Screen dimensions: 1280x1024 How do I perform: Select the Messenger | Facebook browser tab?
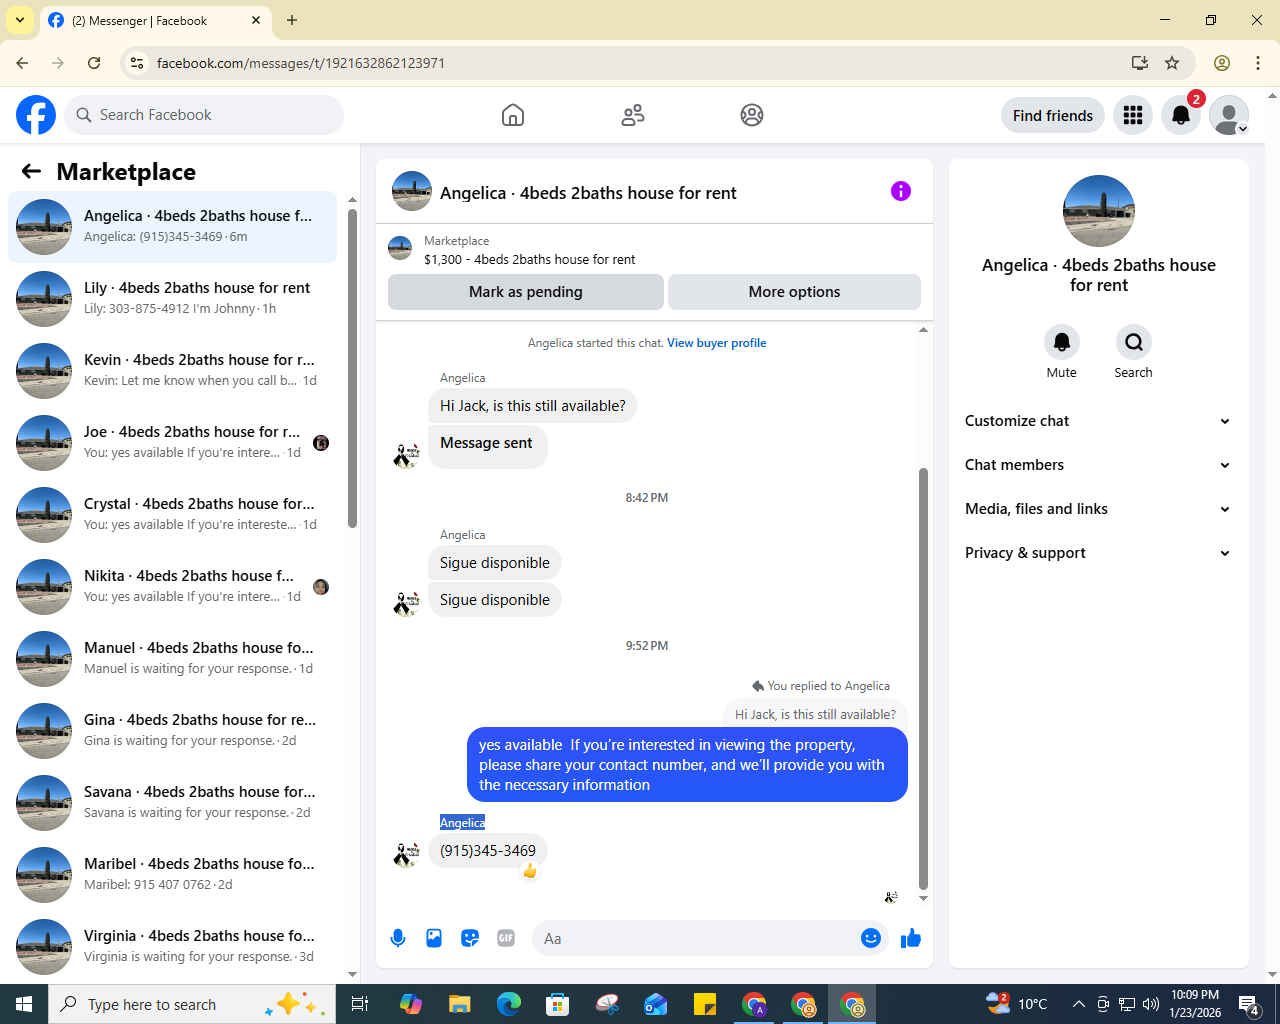pos(155,20)
